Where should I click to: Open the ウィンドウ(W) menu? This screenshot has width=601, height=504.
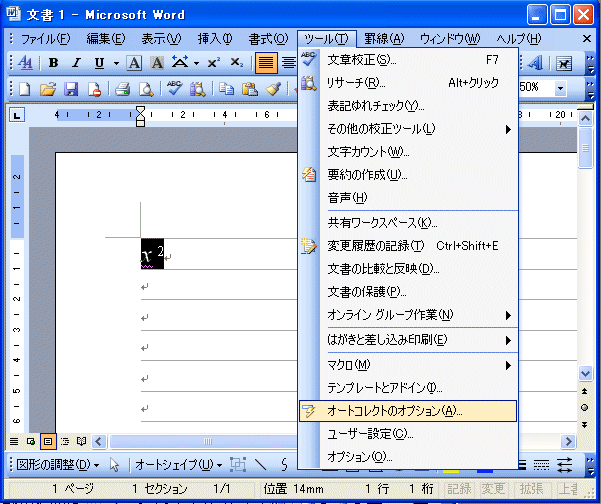pyautogui.click(x=450, y=39)
